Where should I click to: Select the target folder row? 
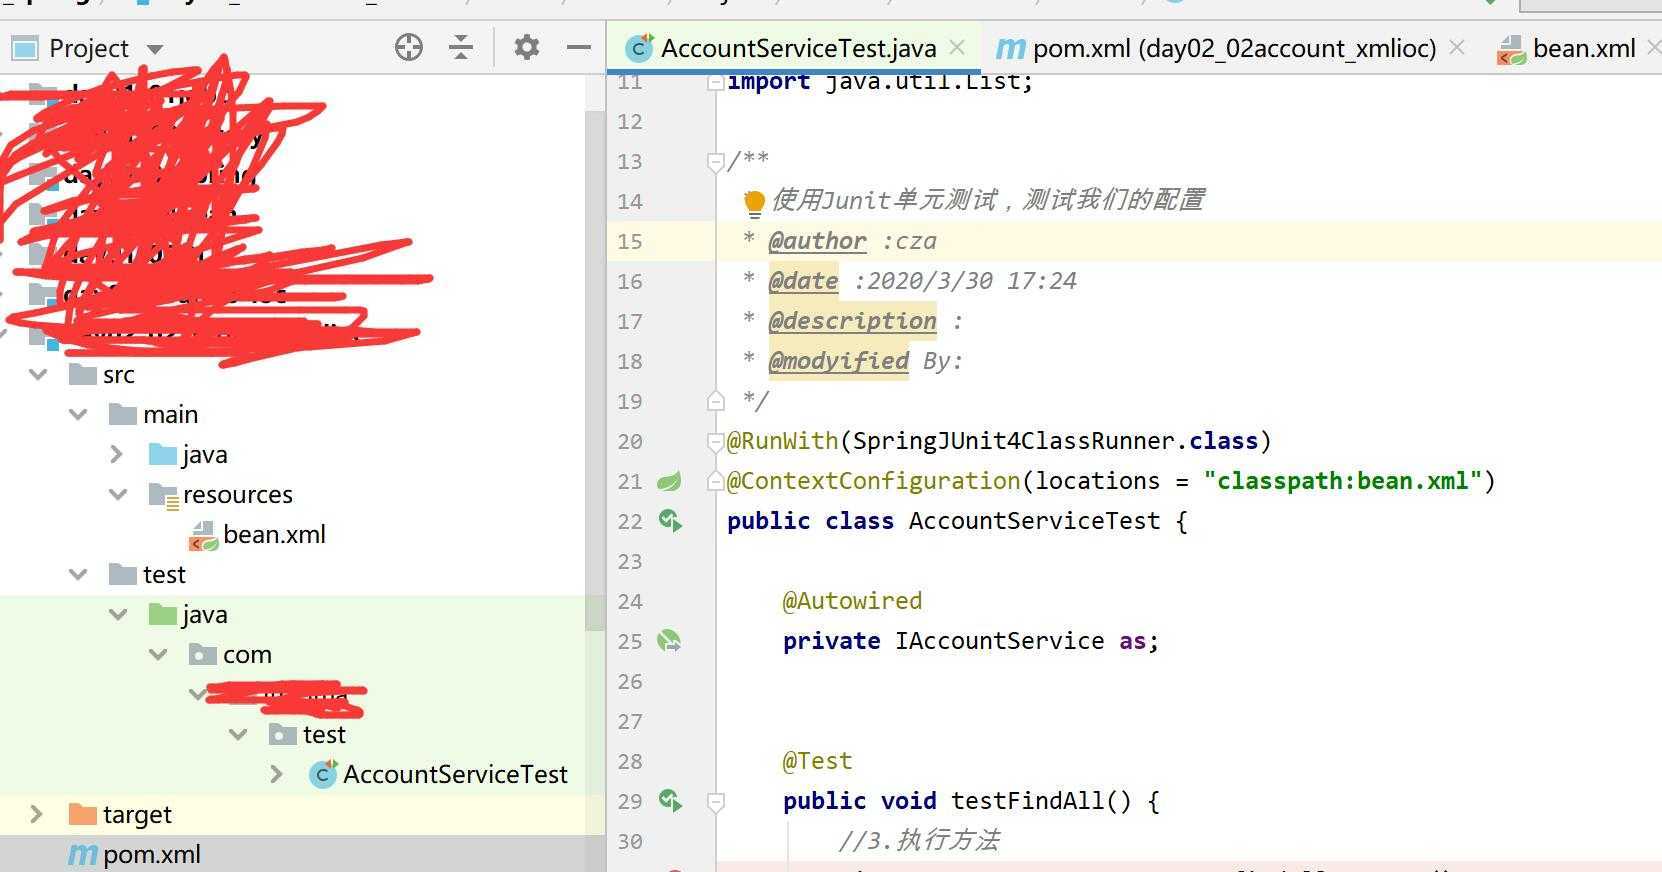coord(302,814)
